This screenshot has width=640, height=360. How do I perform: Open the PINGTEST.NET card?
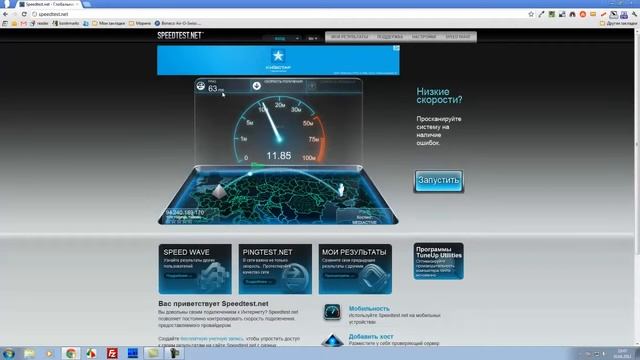click(x=275, y=269)
